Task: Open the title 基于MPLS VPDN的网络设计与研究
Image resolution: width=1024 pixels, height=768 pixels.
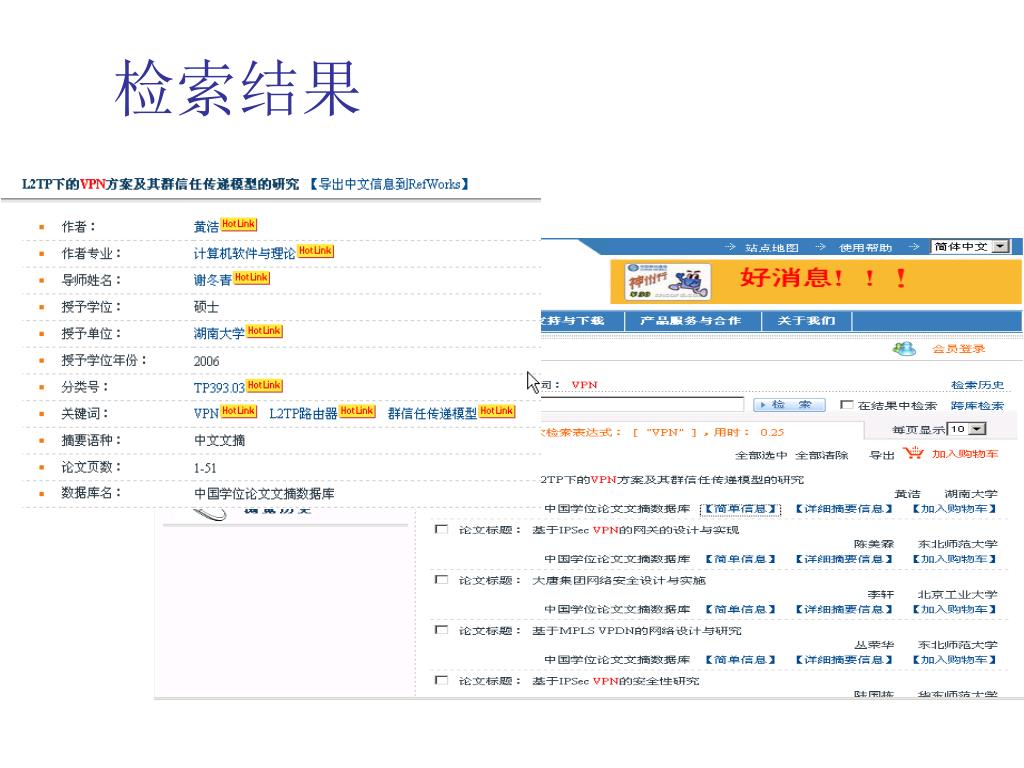Action: coord(636,630)
